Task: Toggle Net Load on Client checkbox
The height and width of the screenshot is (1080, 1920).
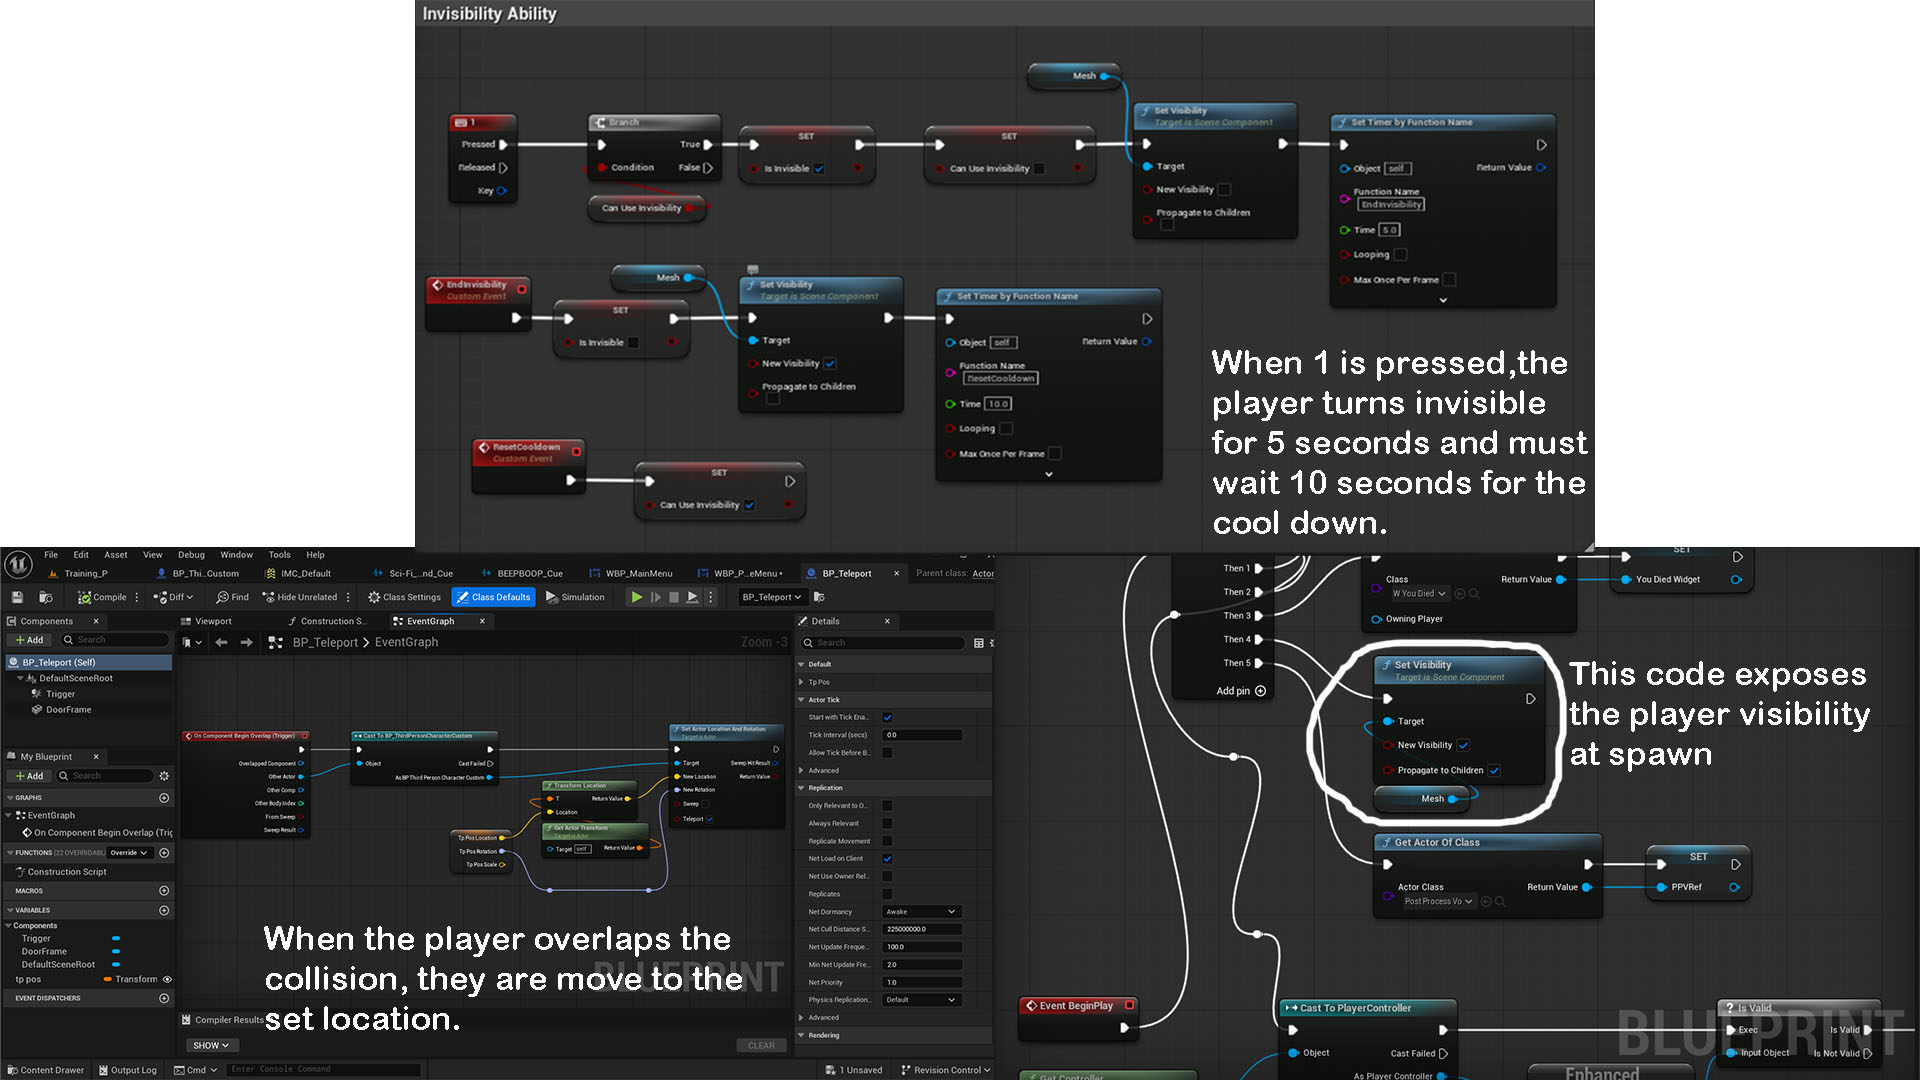Action: (887, 859)
